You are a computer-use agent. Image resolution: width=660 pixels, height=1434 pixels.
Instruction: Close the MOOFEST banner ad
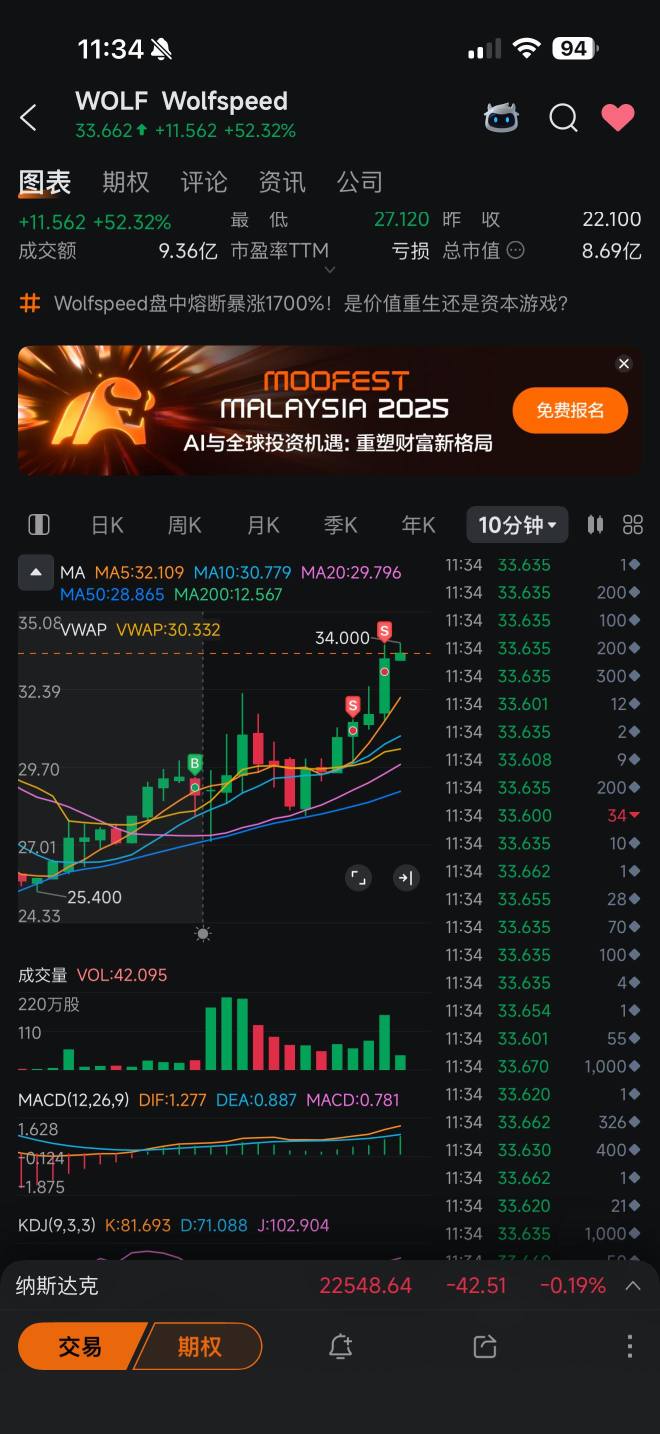pos(624,364)
